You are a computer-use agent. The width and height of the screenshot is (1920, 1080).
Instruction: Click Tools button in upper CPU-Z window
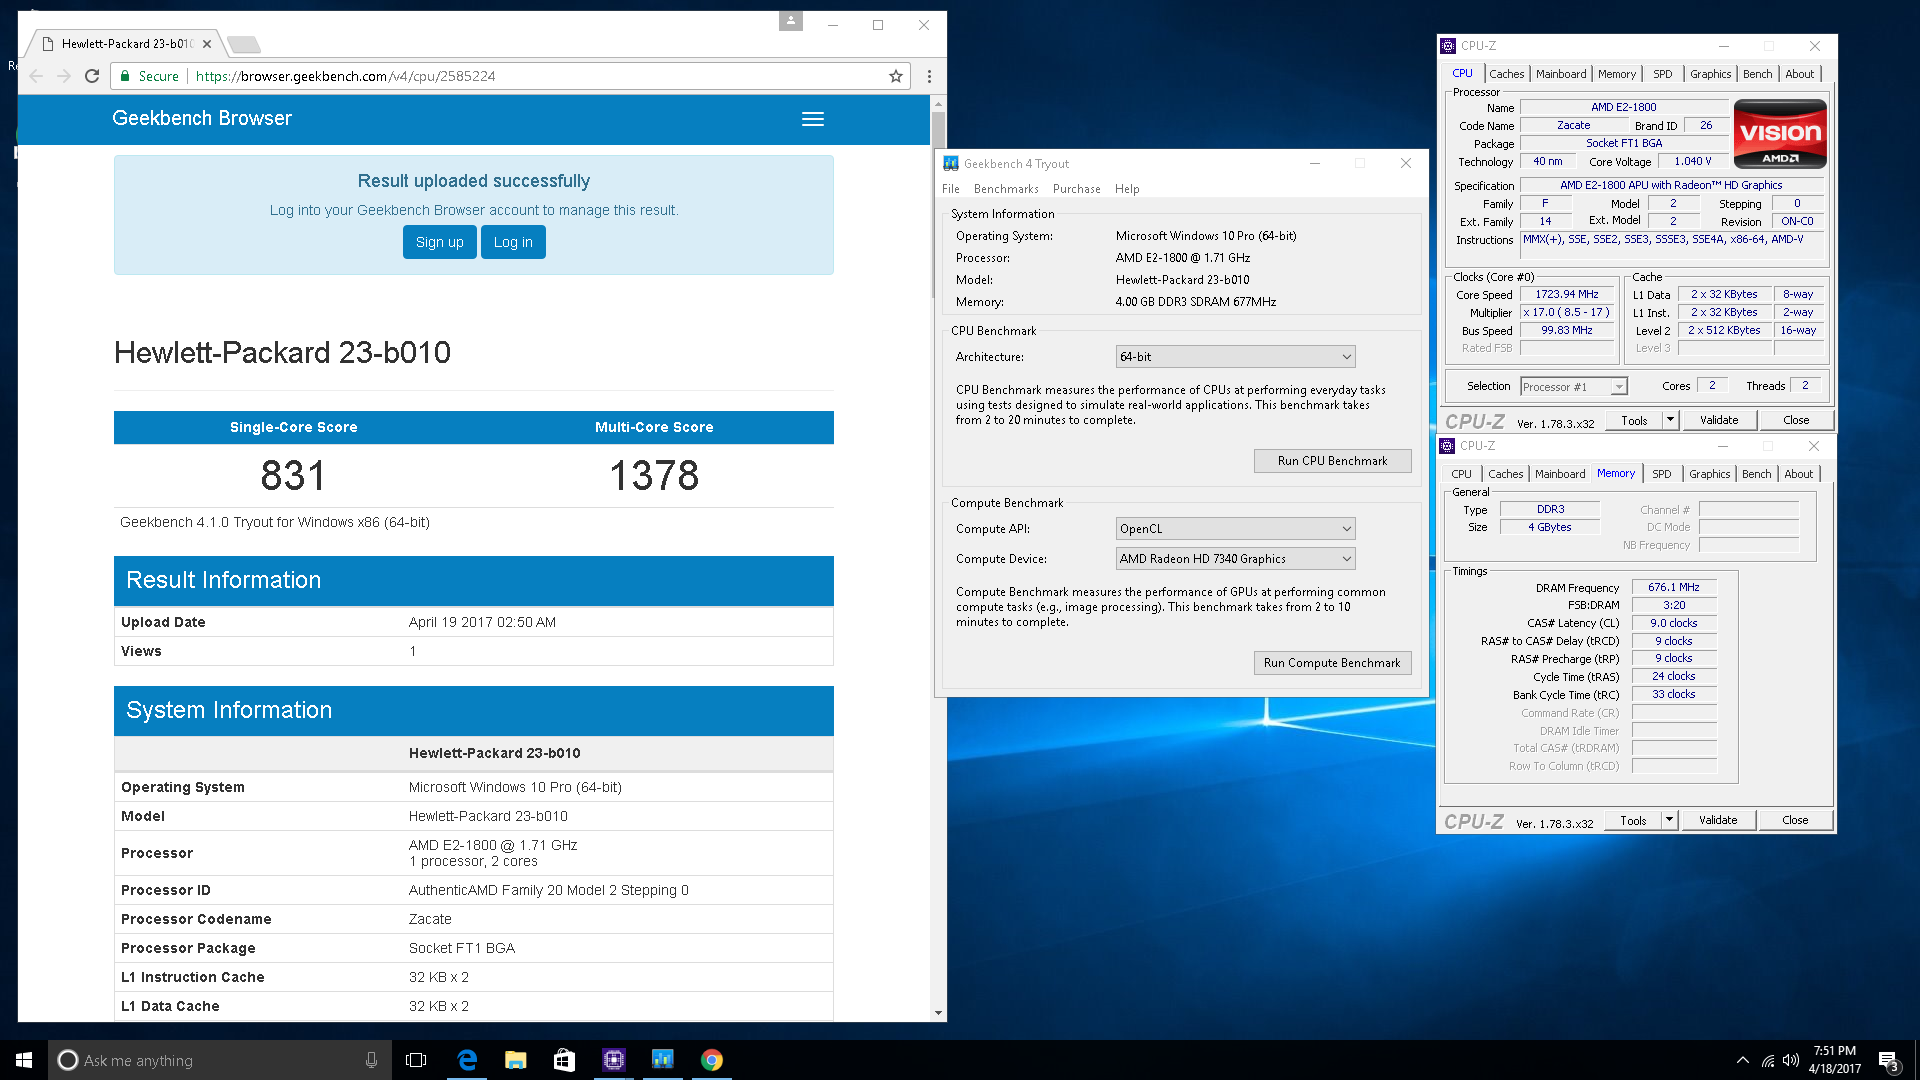pos(1635,420)
